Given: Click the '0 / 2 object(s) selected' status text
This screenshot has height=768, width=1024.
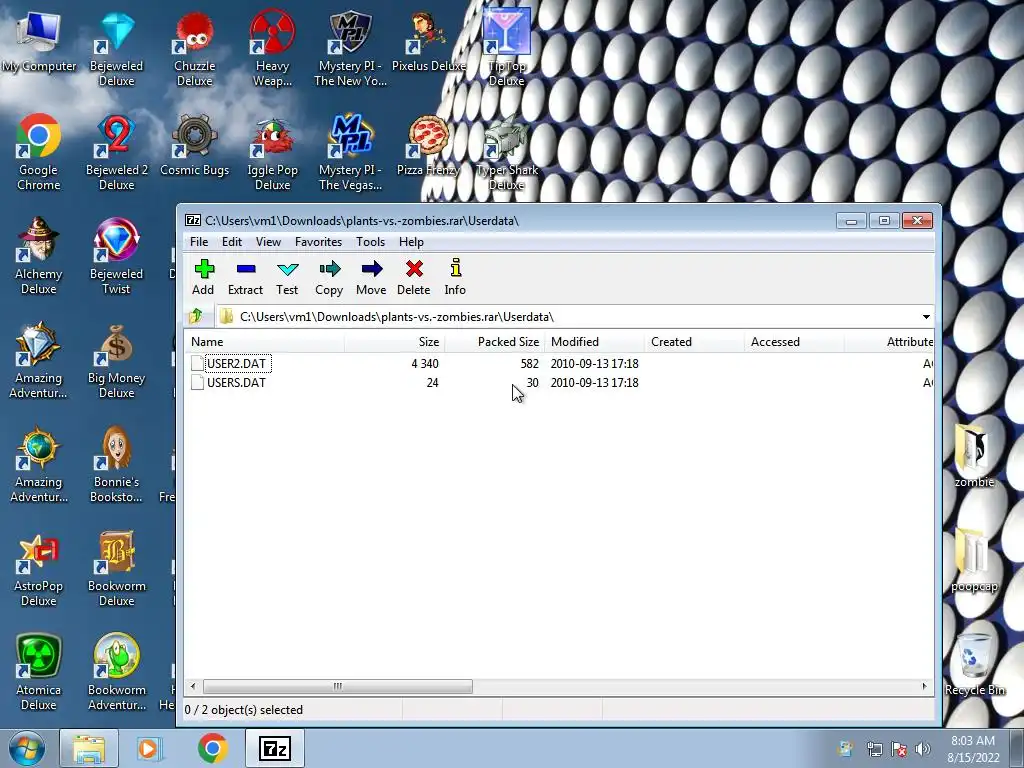Looking at the screenshot, I should 244,710.
